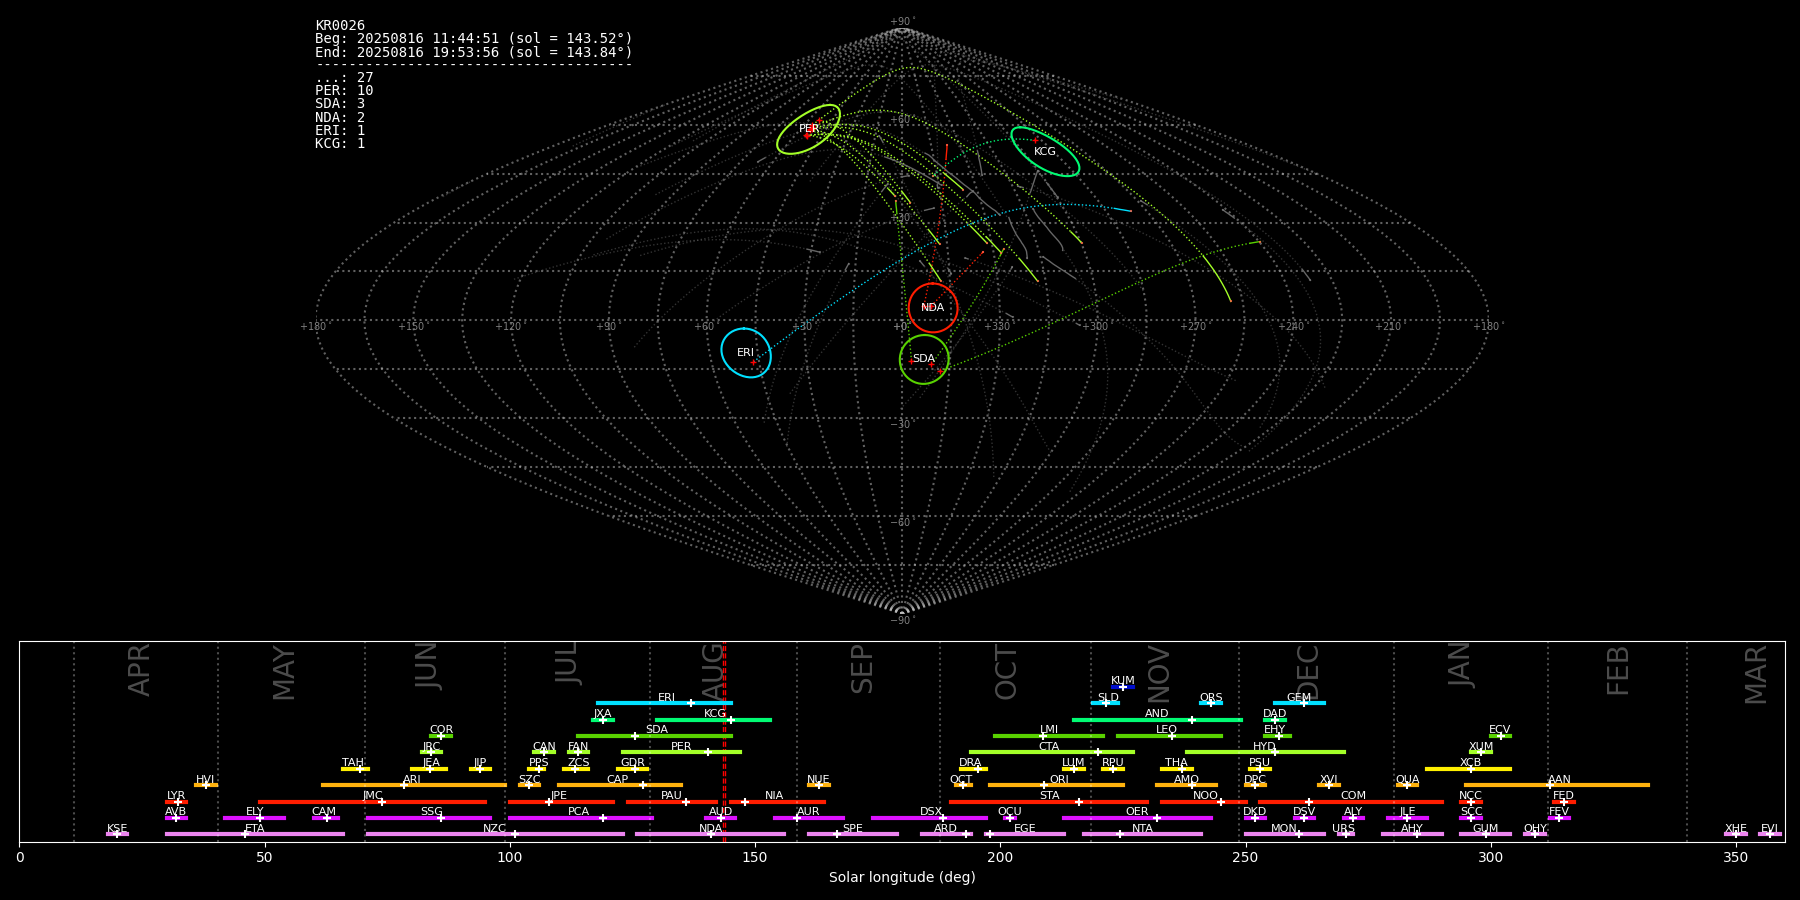Click the PER activity bar in the timeline

tap(681, 752)
